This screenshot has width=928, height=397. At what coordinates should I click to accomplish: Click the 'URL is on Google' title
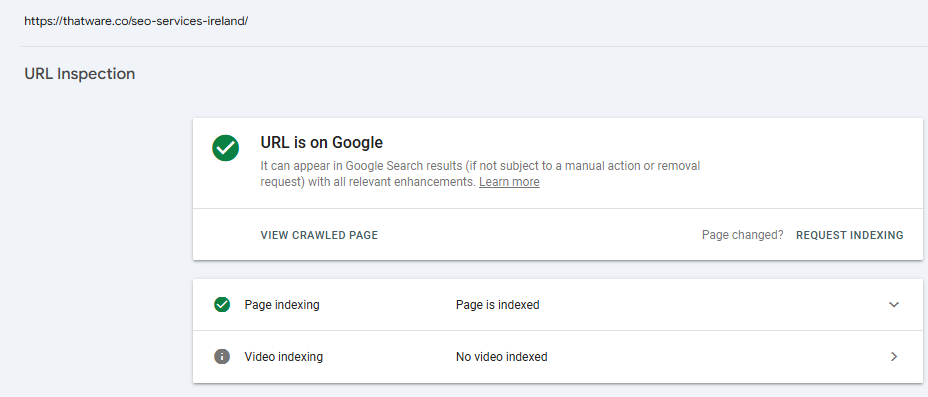tap(321, 143)
